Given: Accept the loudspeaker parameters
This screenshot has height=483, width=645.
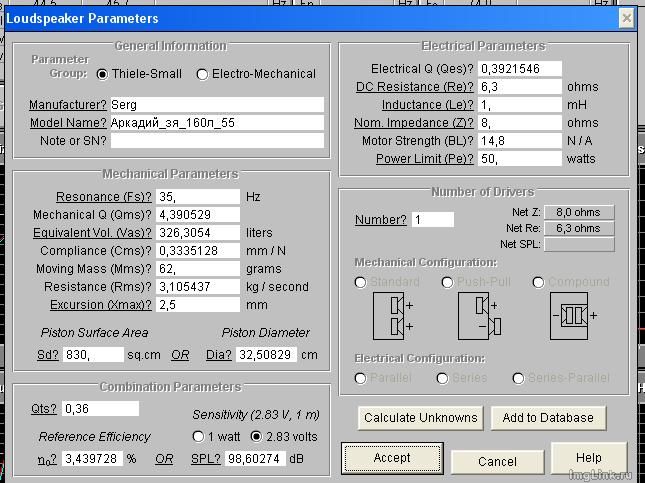Looking at the screenshot, I should (392, 458).
